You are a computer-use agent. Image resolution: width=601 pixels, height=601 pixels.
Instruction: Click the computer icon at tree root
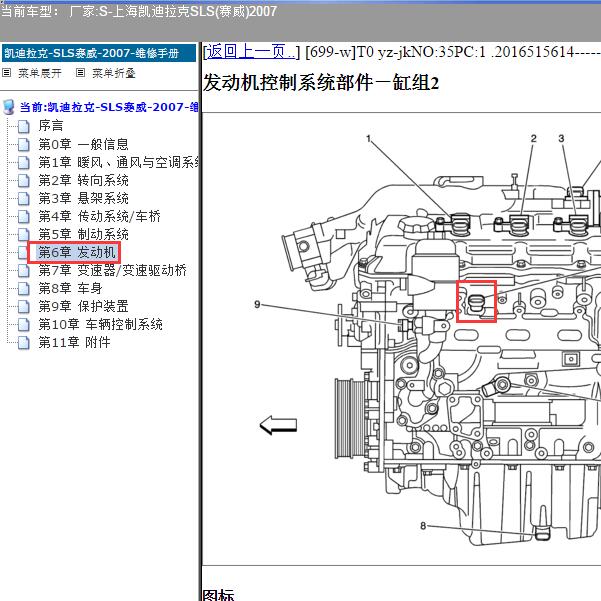coord(8,107)
